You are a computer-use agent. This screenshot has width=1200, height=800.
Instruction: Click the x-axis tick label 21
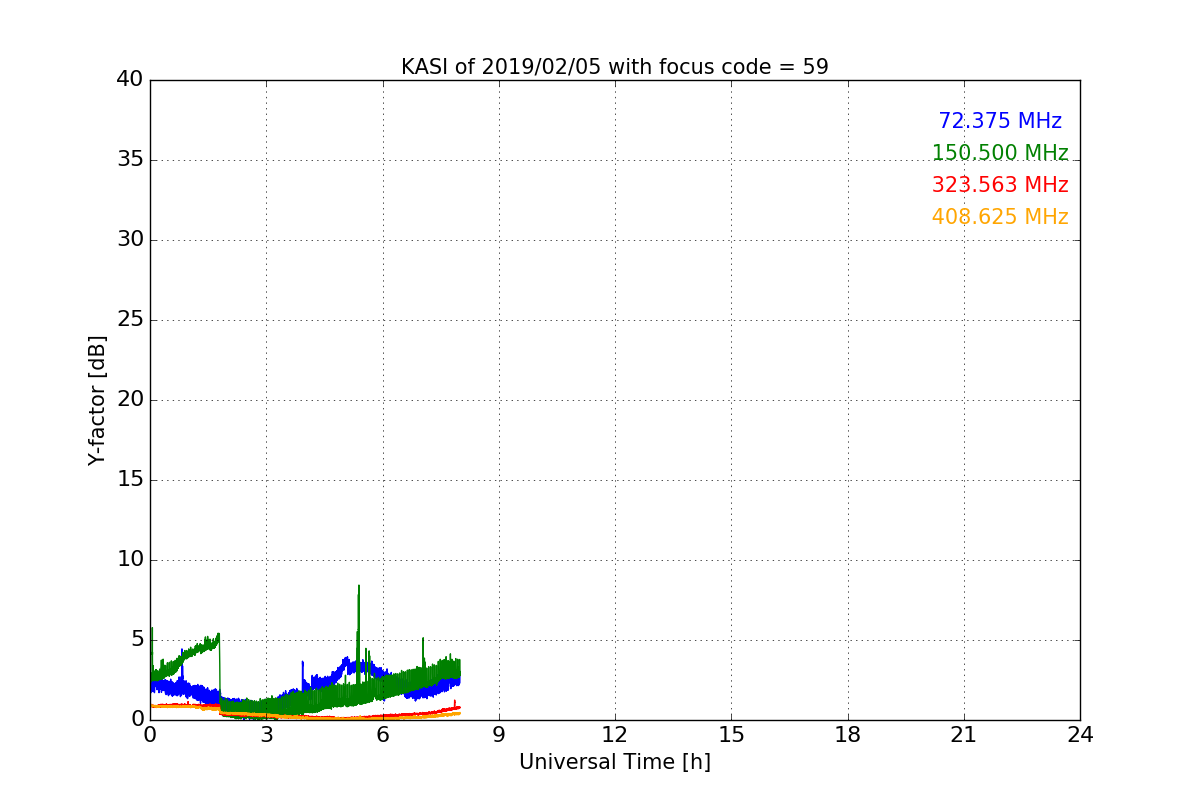(964, 735)
